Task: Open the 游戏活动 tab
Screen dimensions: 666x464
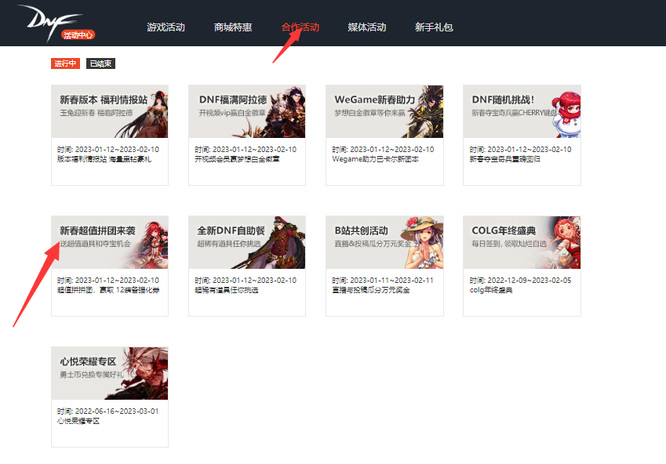Action: point(165,27)
